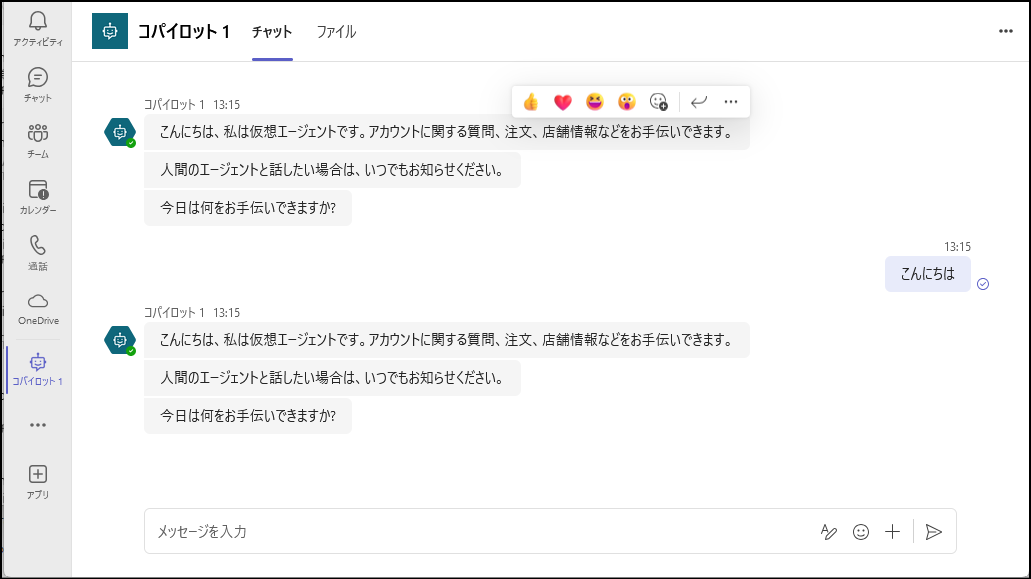Select コパイロット 1 app in sidebar
This screenshot has width=1031, height=579.
point(37,369)
